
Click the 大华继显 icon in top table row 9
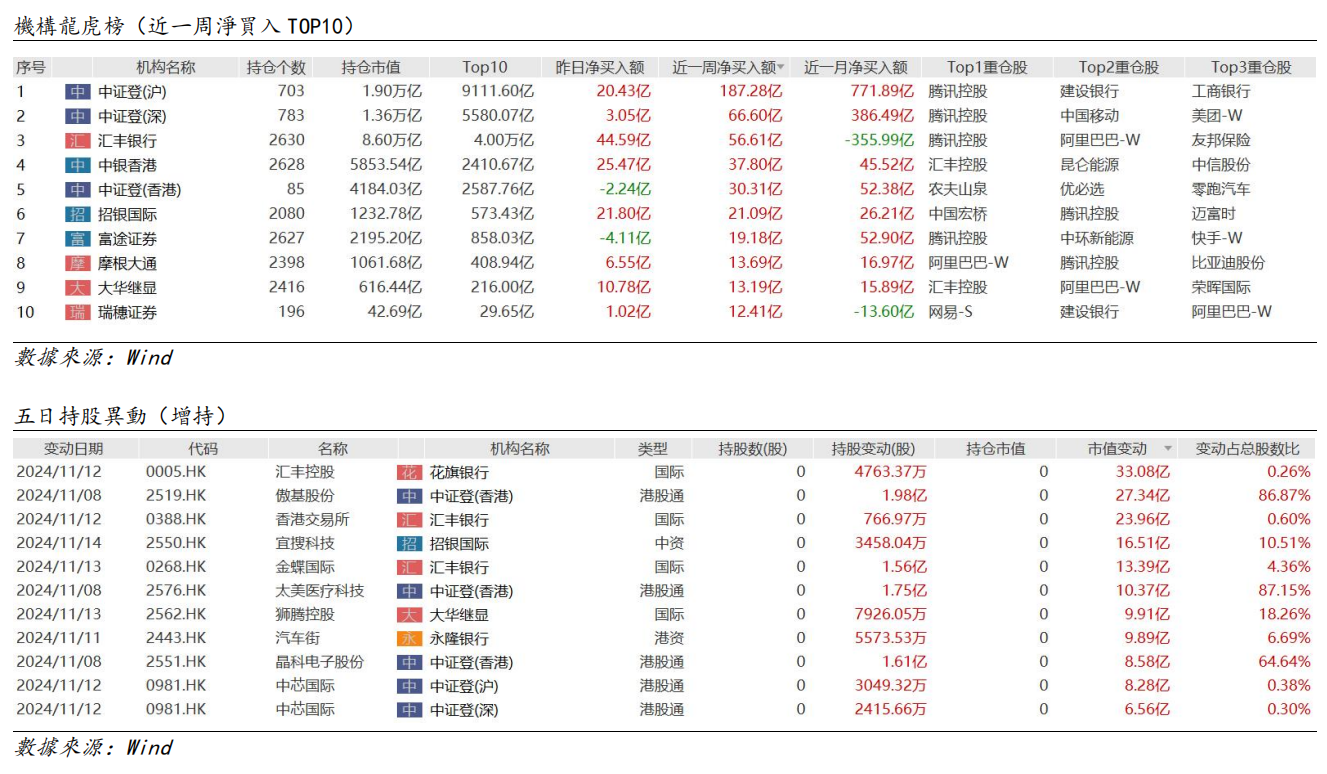[x=78, y=288]
